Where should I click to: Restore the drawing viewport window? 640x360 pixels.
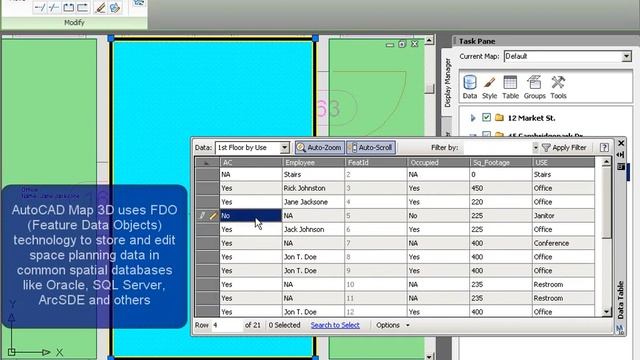coord(402,44)
